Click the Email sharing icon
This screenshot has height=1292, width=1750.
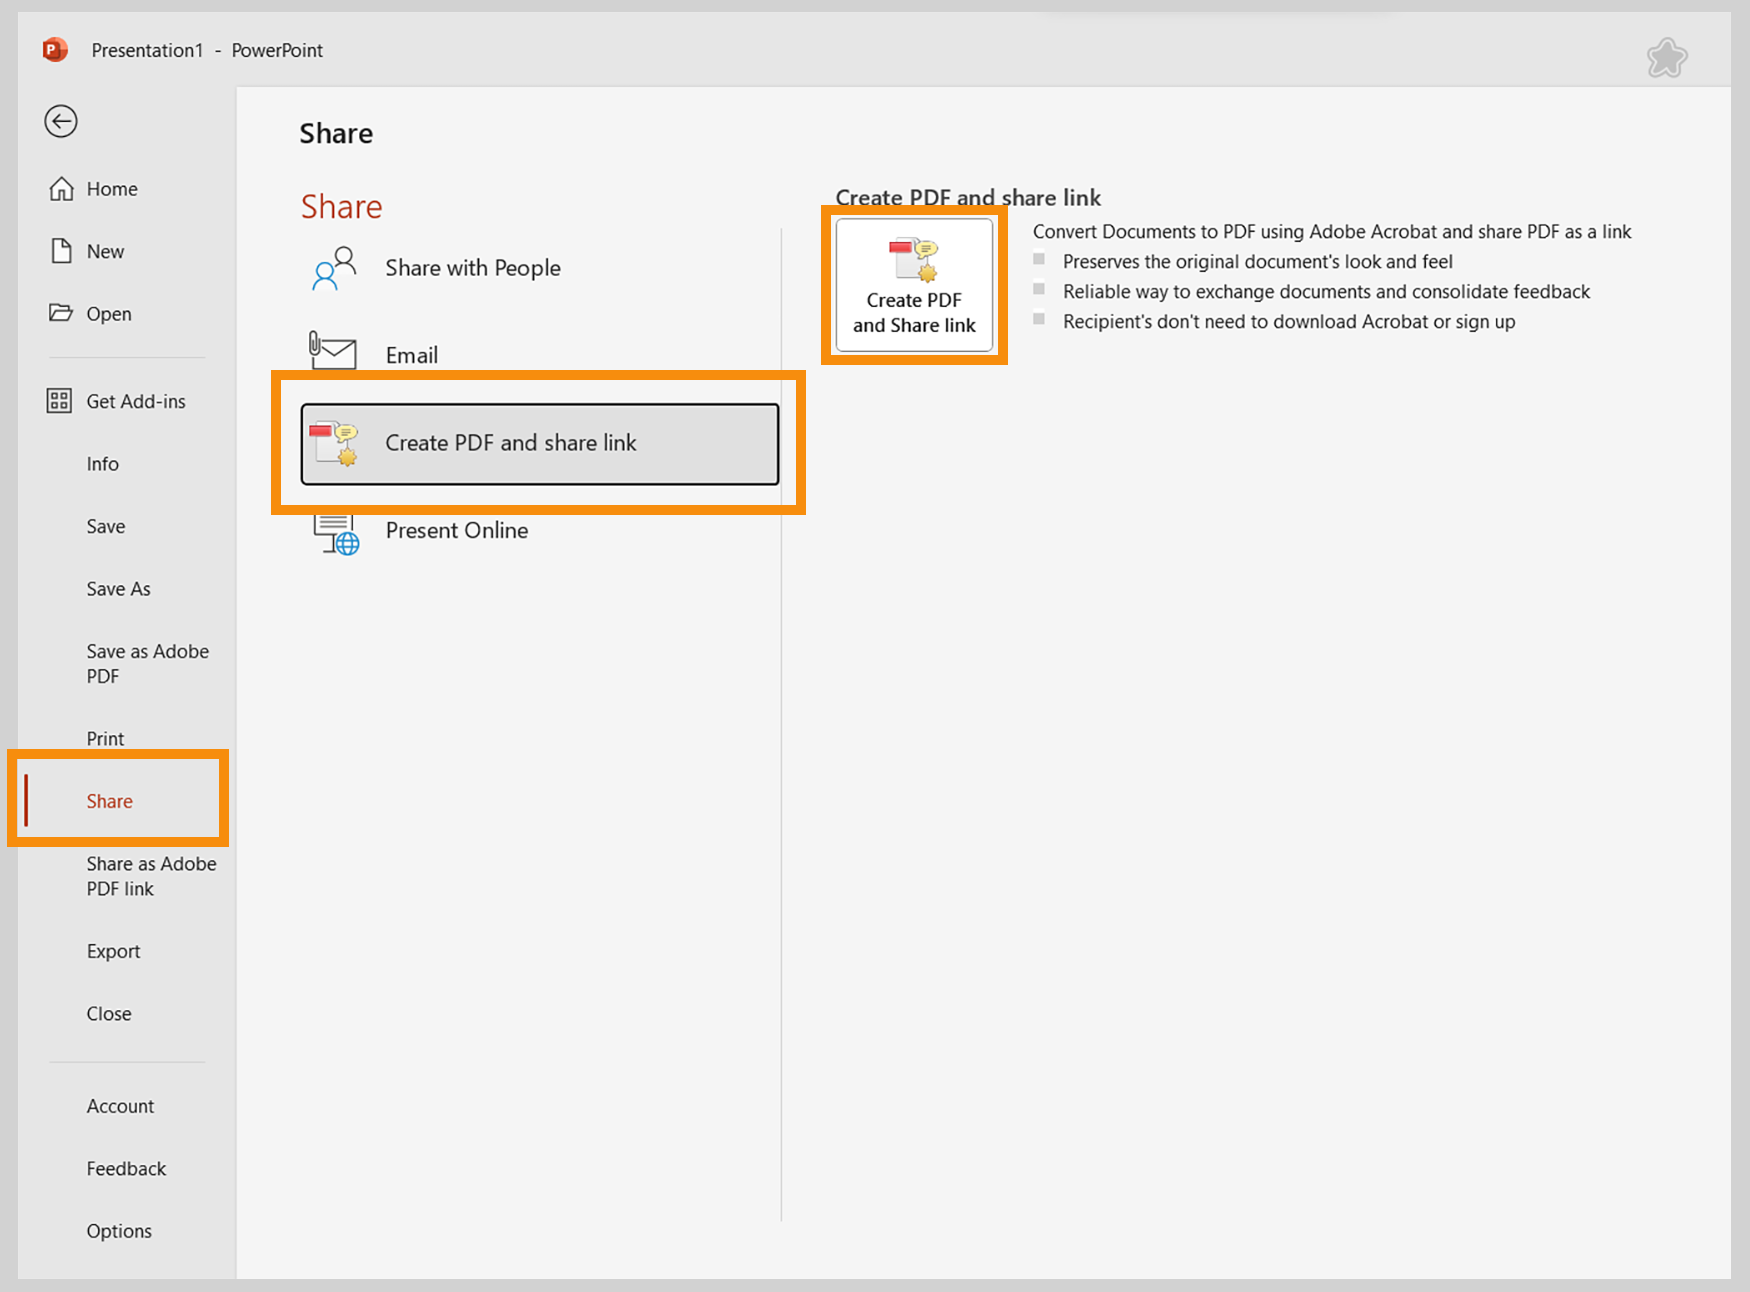click(332, 352)
